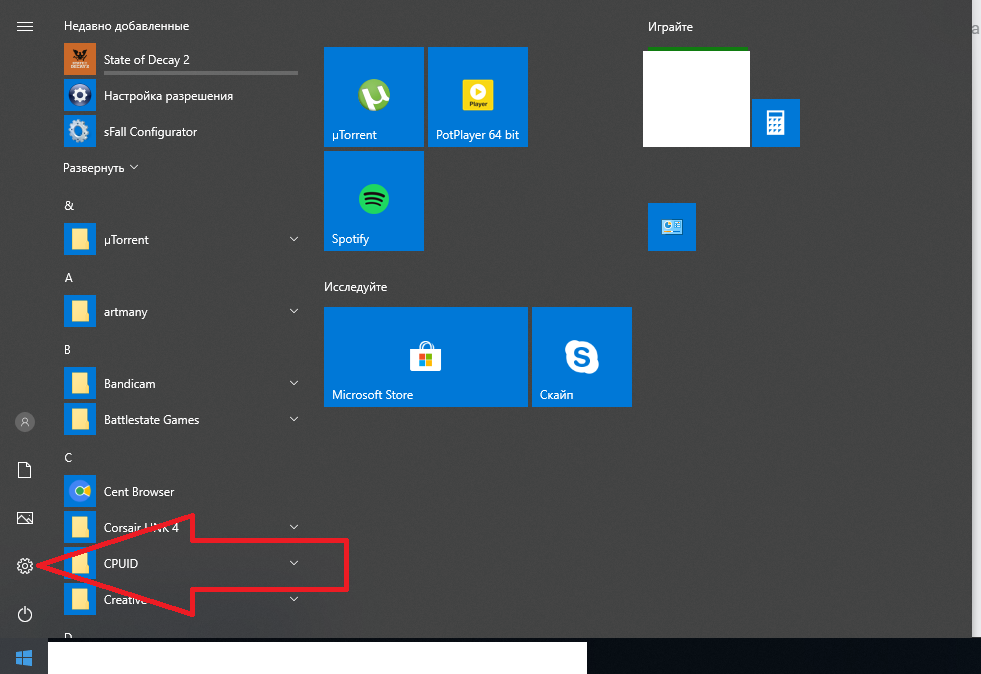Image resolution: width=981 pixels, height=674 pixels.
Task: Select the Исследуйте tile group title
Action: (x=355, y=287)
